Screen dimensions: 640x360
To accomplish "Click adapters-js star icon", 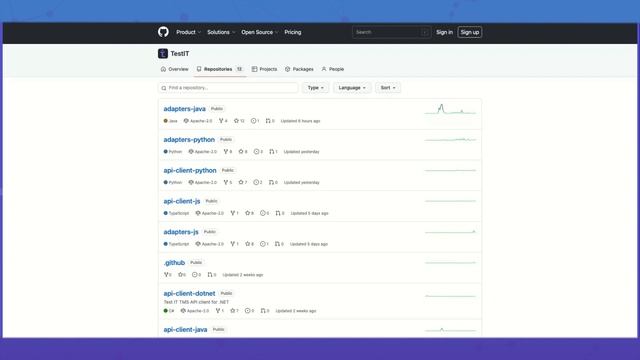I will (x=247, y=244).
